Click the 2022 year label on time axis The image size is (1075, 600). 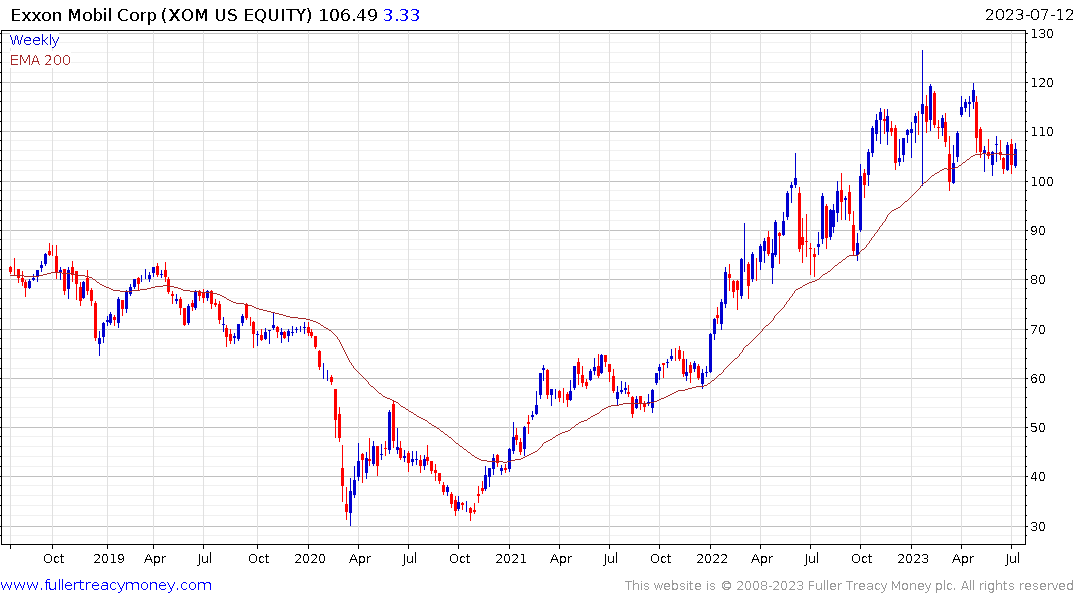(712, 559)
